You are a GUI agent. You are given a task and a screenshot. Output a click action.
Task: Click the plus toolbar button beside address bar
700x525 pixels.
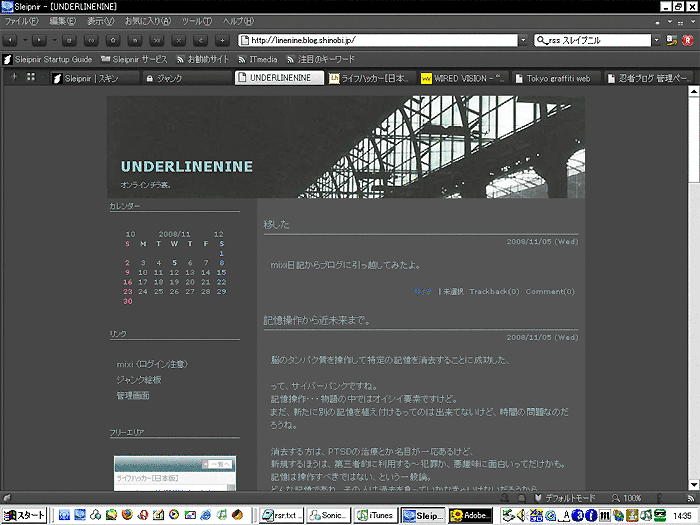222,40
